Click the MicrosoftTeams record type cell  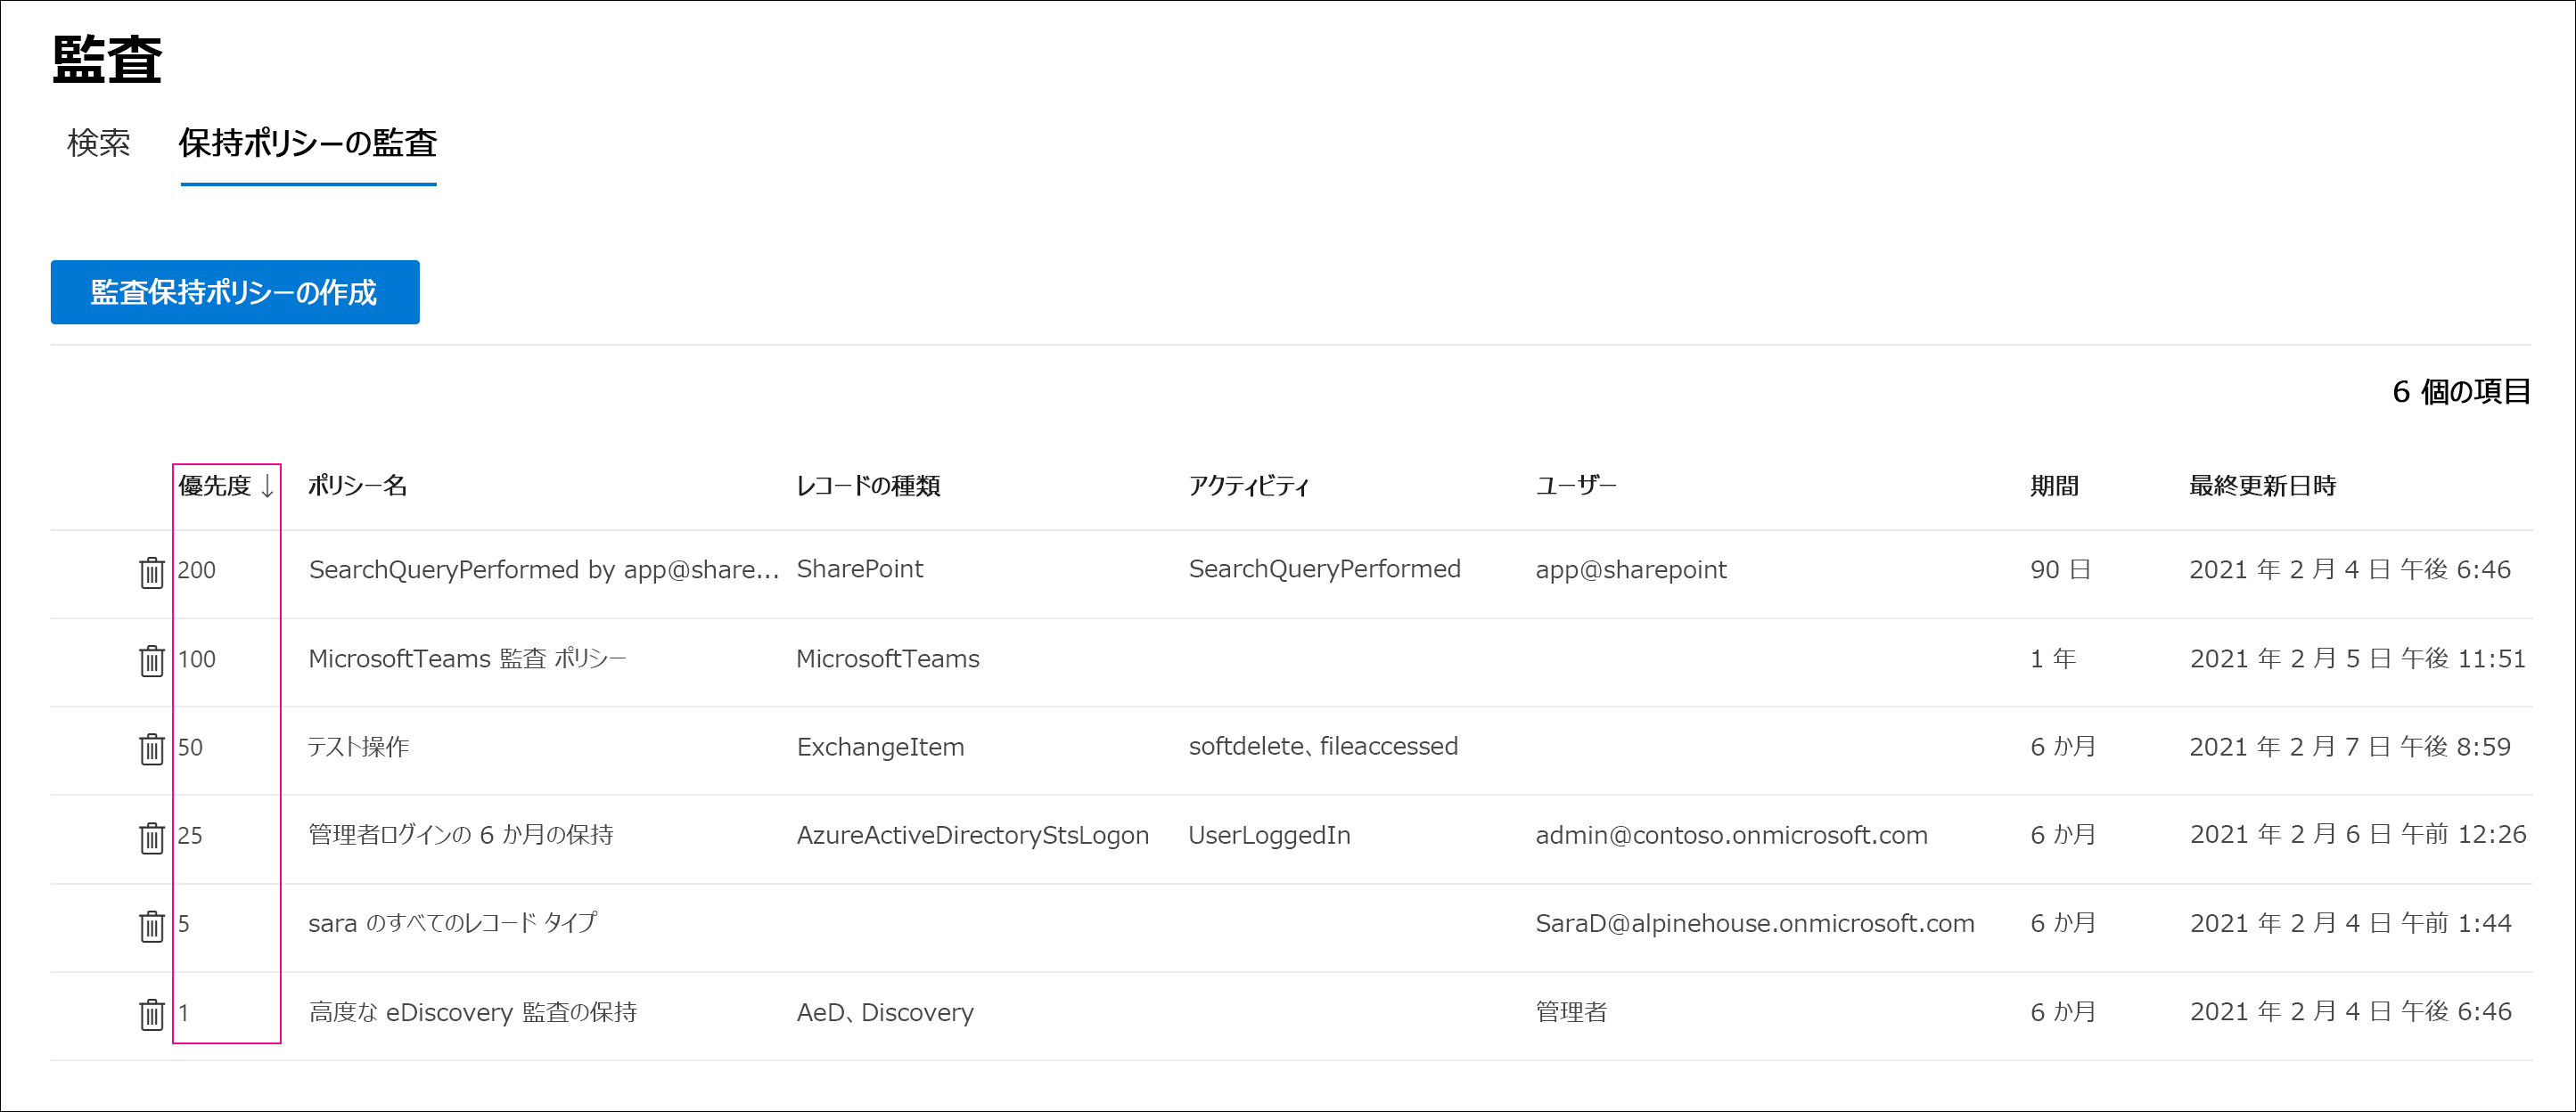(888, 658)
